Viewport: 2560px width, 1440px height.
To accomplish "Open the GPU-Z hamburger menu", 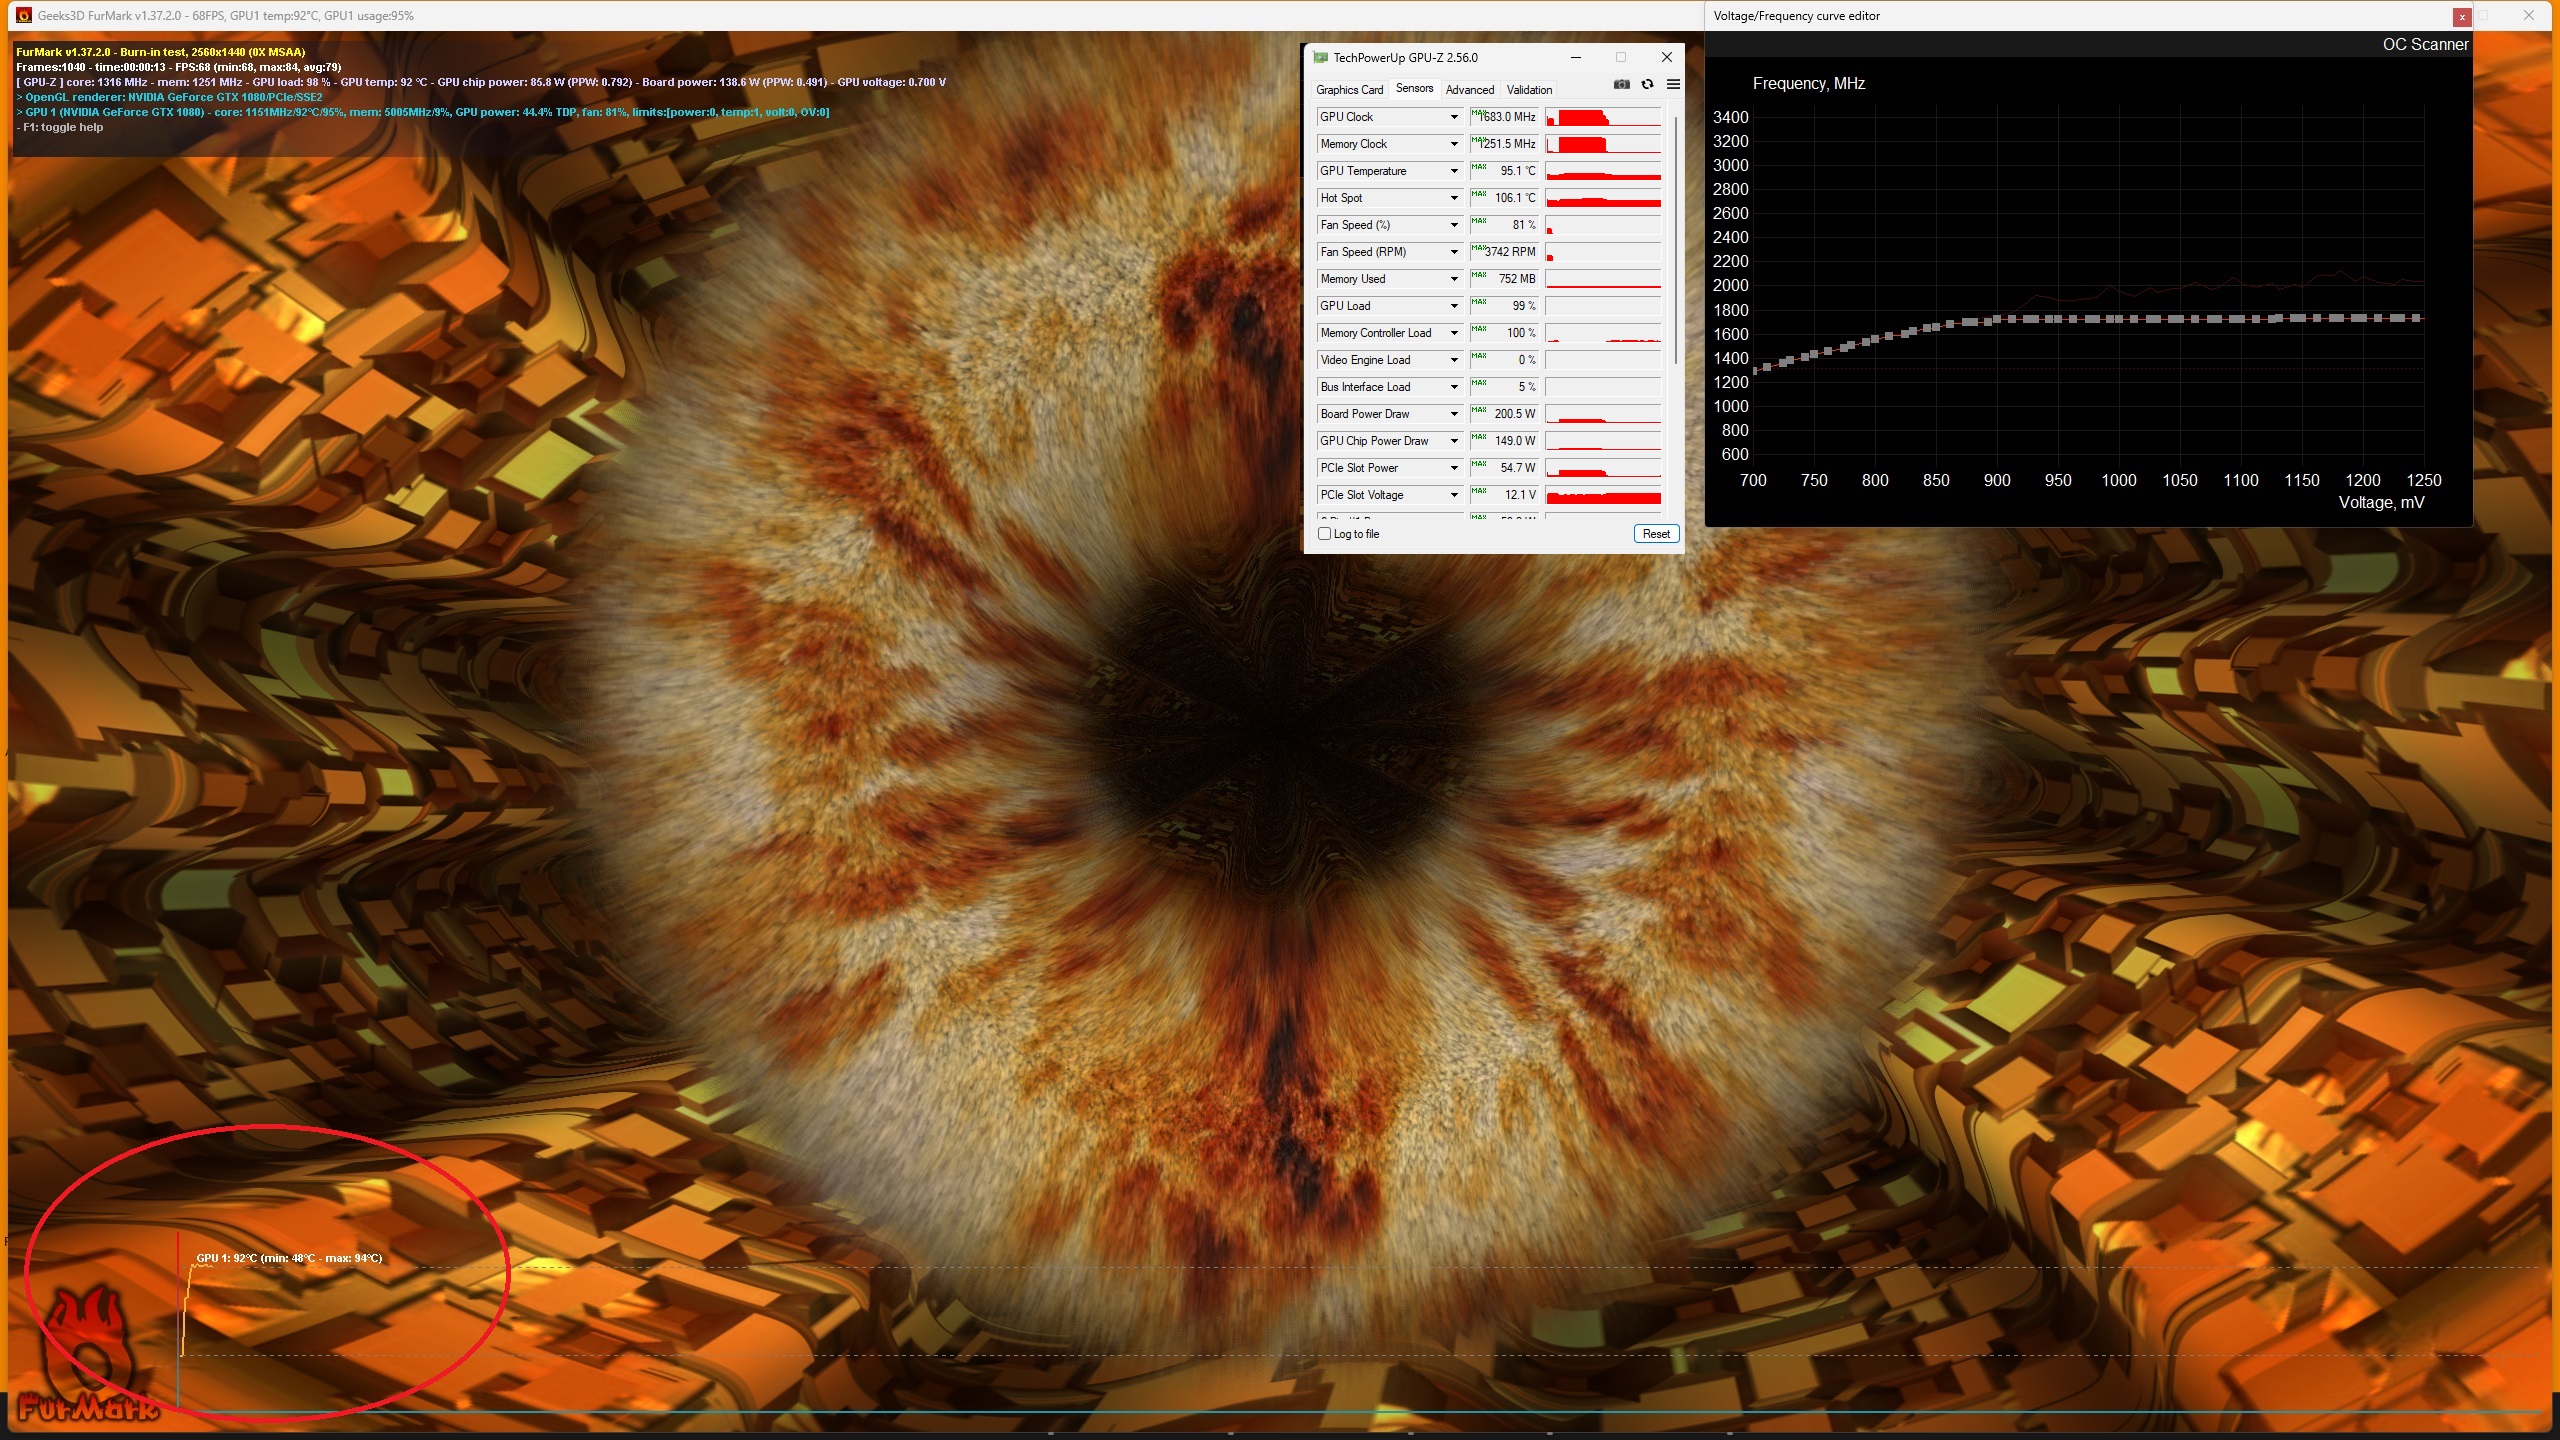I will click(1673, 85).
